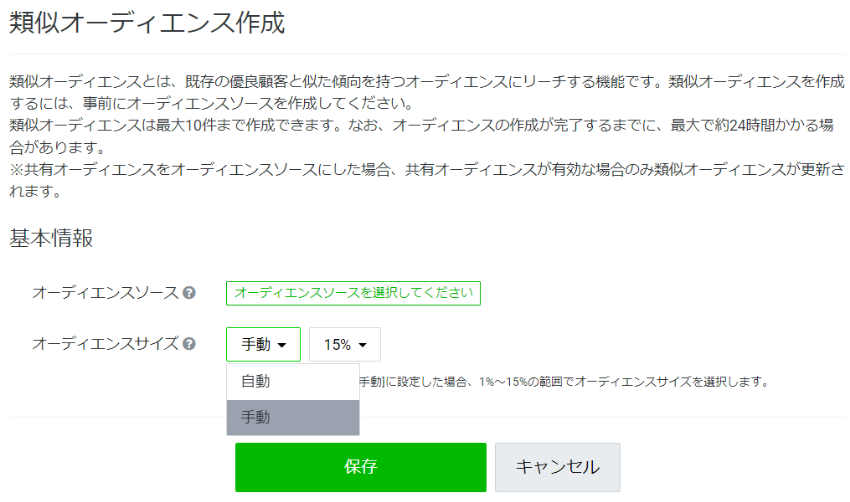The width and height of the screenshot is (850, 502).
Task: Cancel creation via the キャンセル button
Action: [x=557, y=467]
